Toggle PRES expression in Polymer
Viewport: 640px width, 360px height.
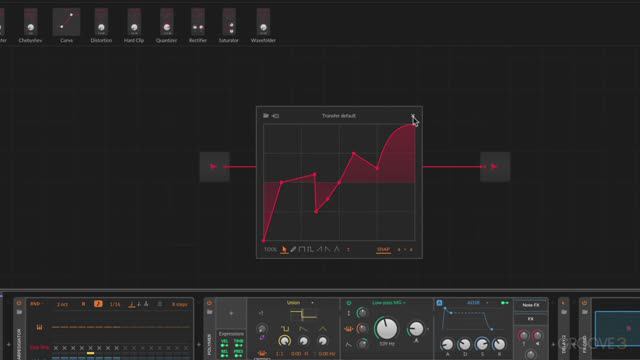(239, 352)
